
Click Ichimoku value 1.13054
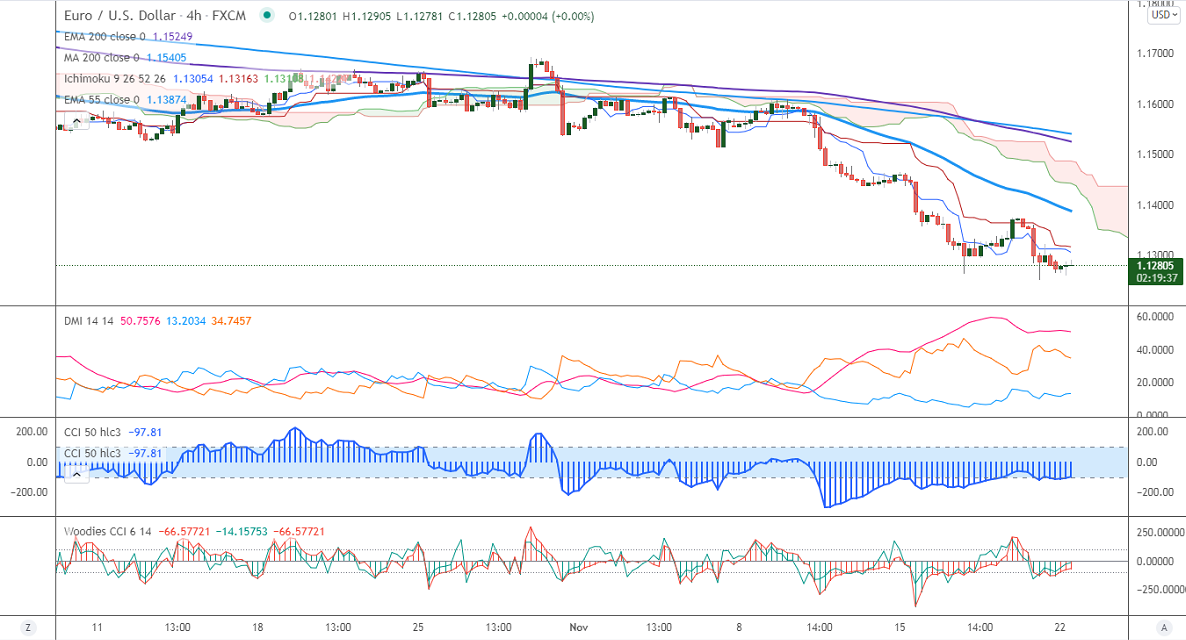193,79
